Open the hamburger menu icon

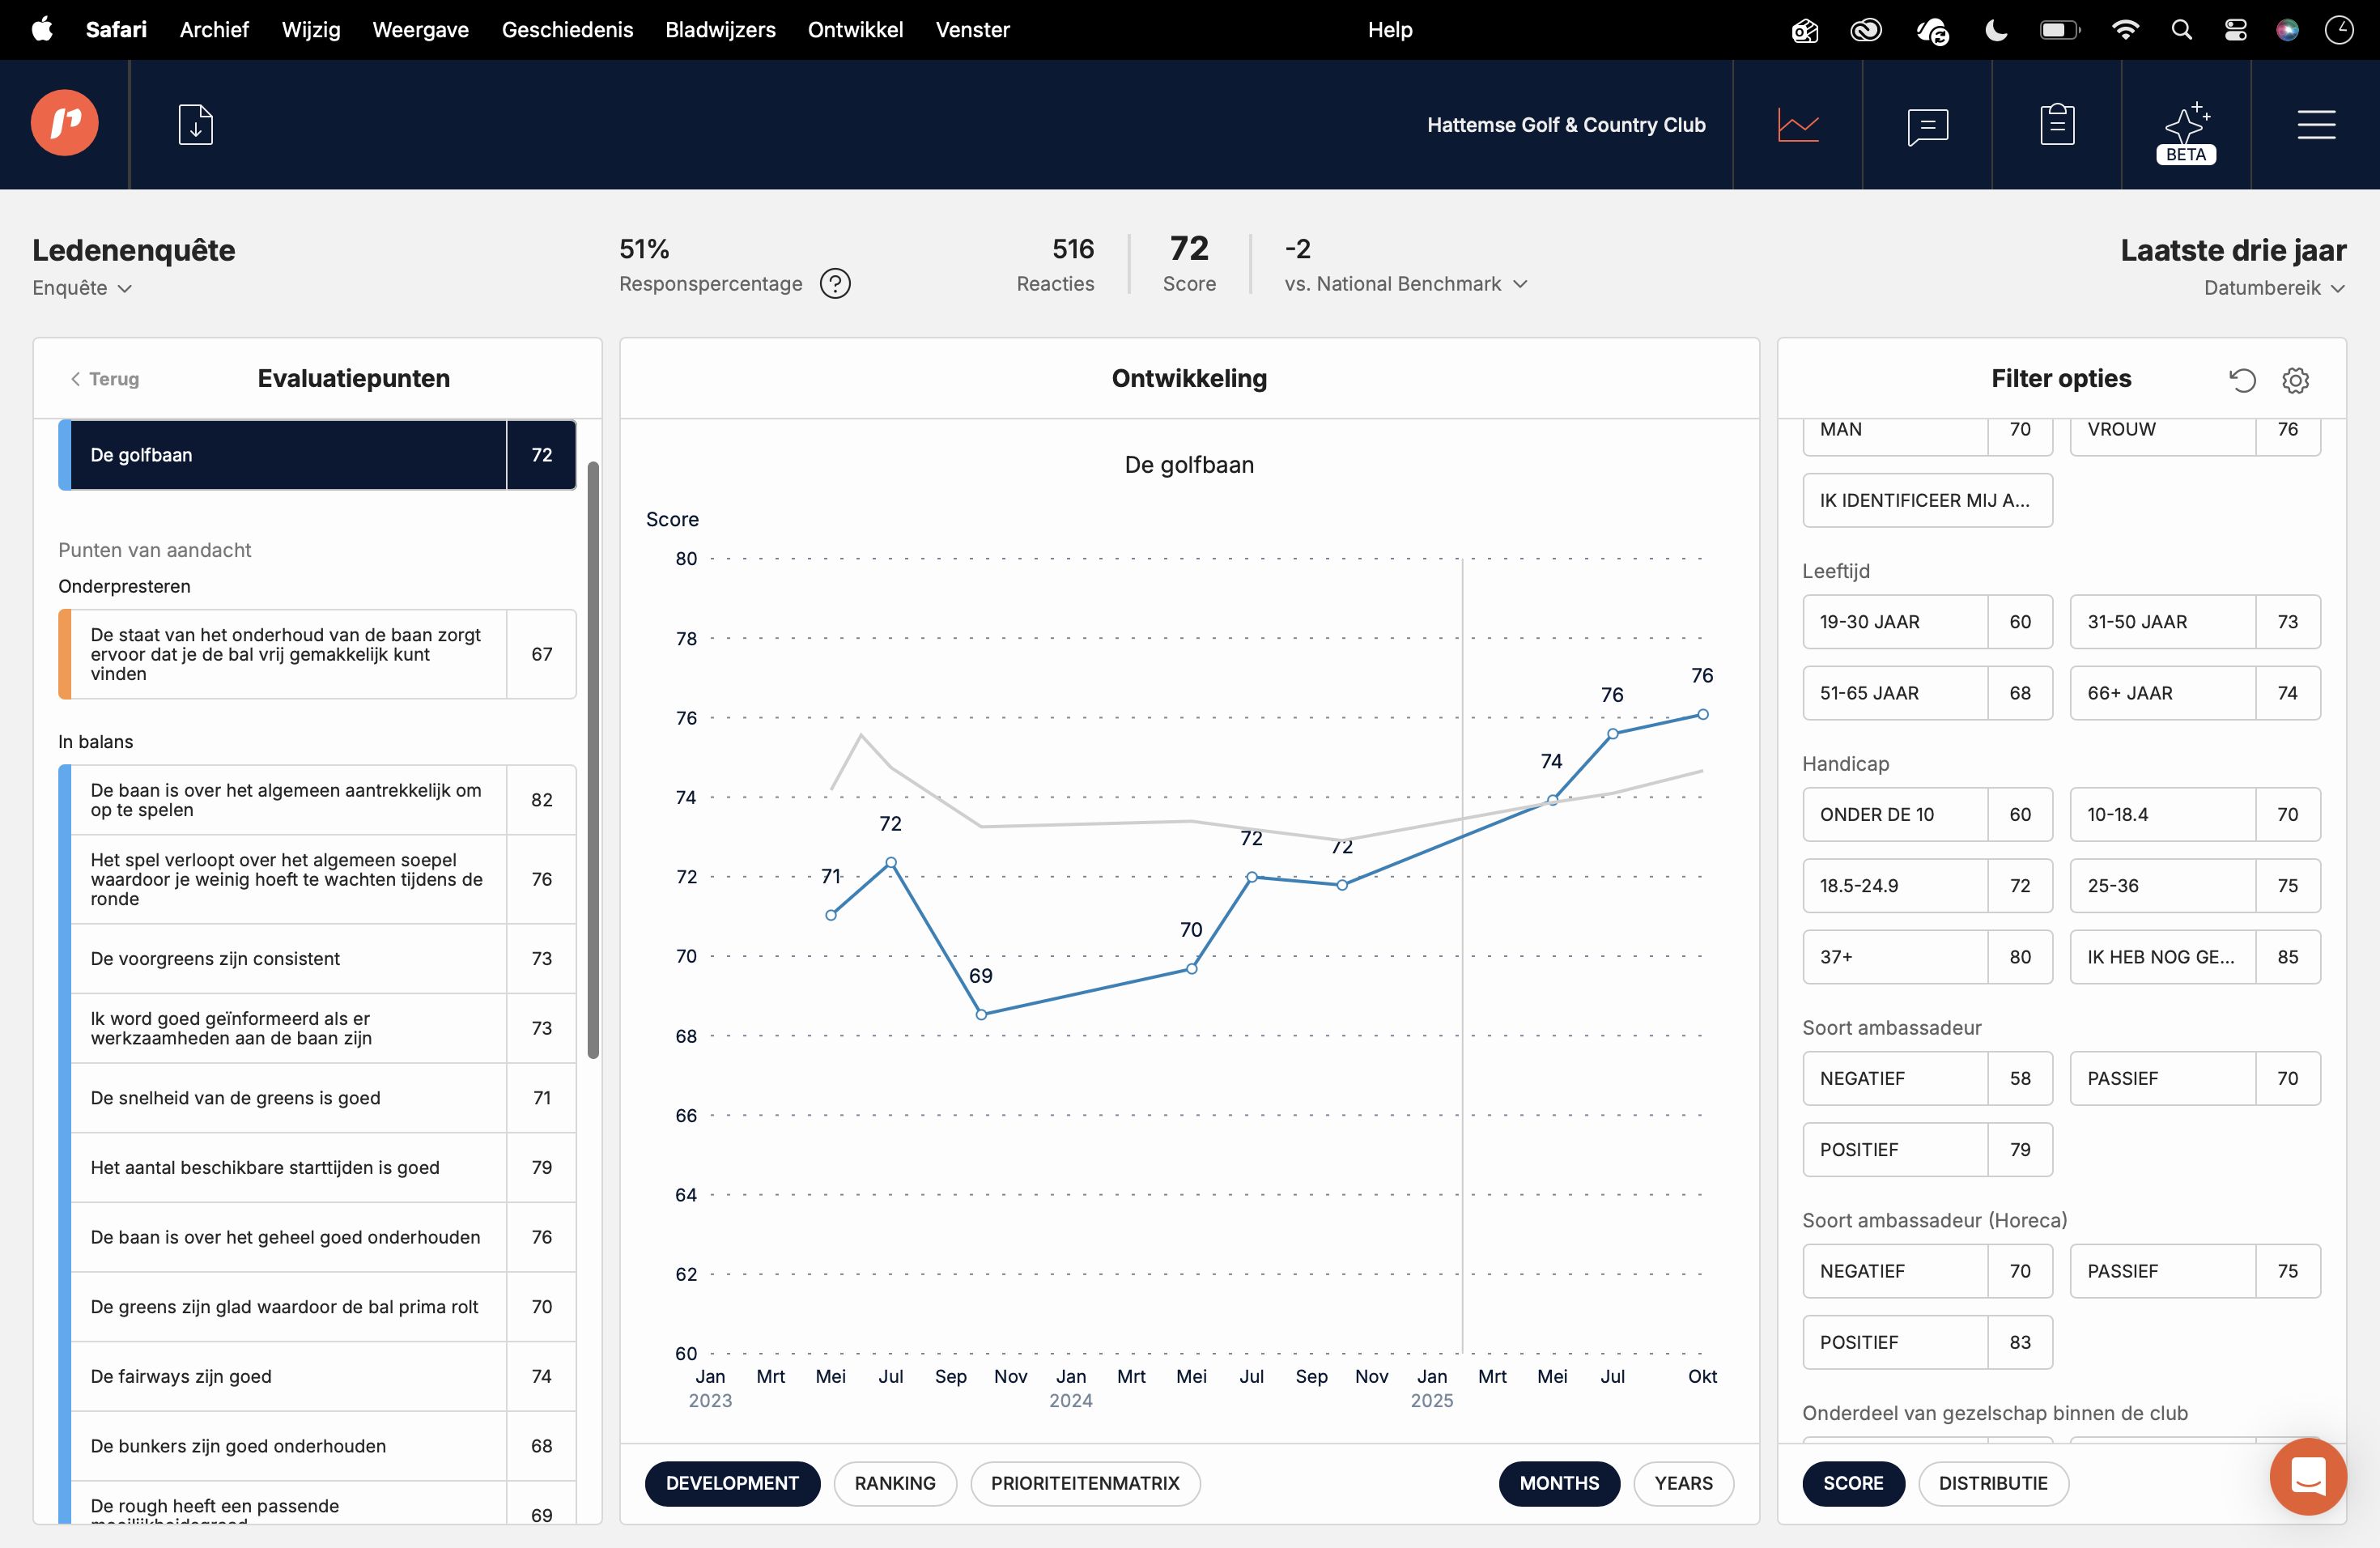click(2315, 125)
